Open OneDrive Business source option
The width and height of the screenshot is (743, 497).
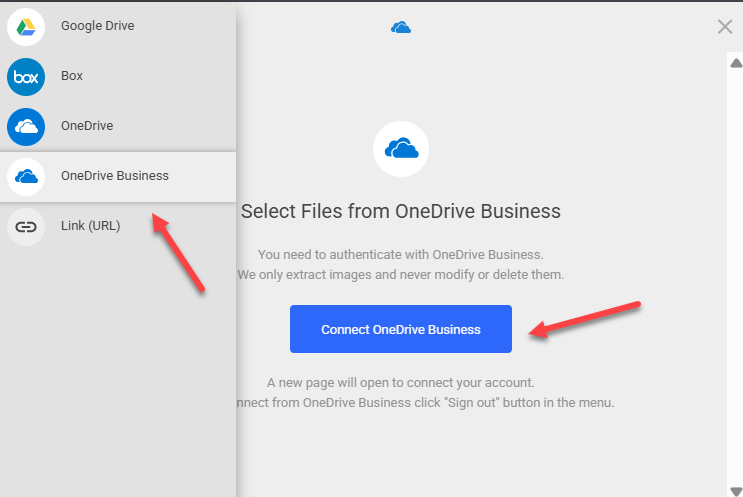118,177
